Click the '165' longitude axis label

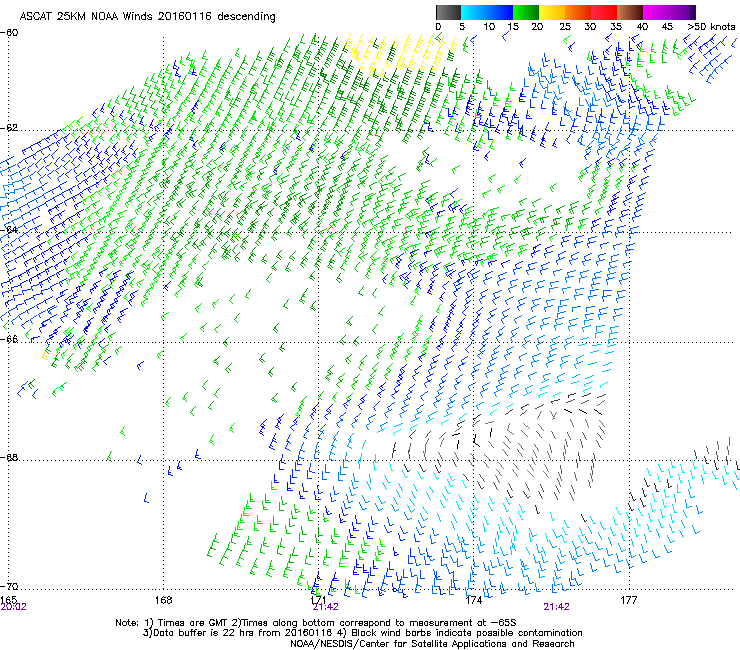[8, 600]
